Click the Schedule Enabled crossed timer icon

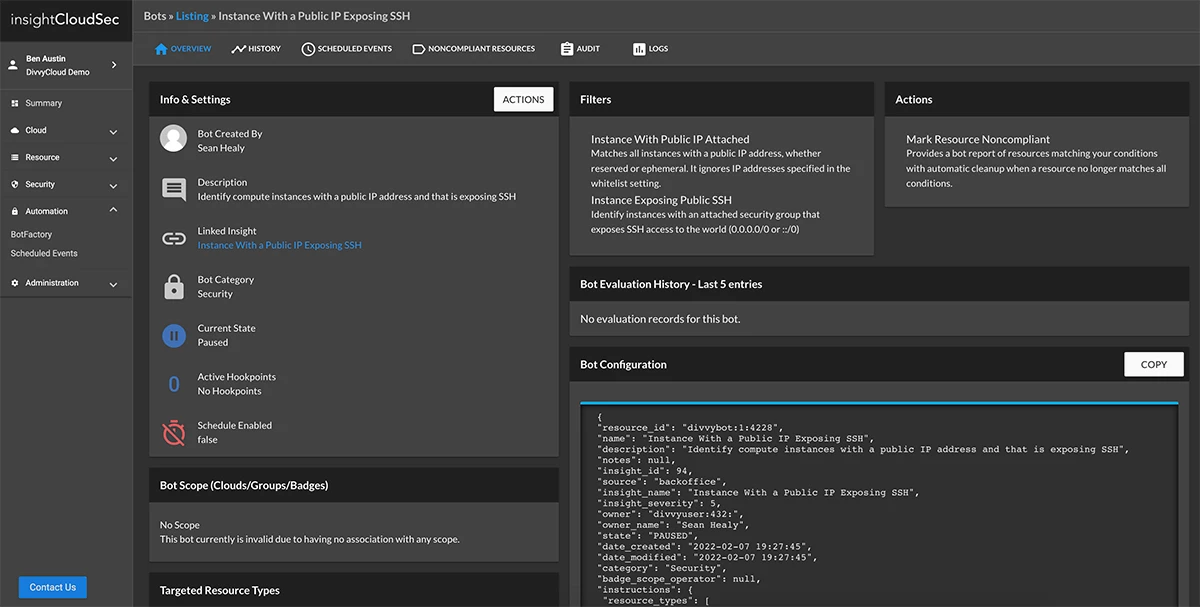point(174,432)
